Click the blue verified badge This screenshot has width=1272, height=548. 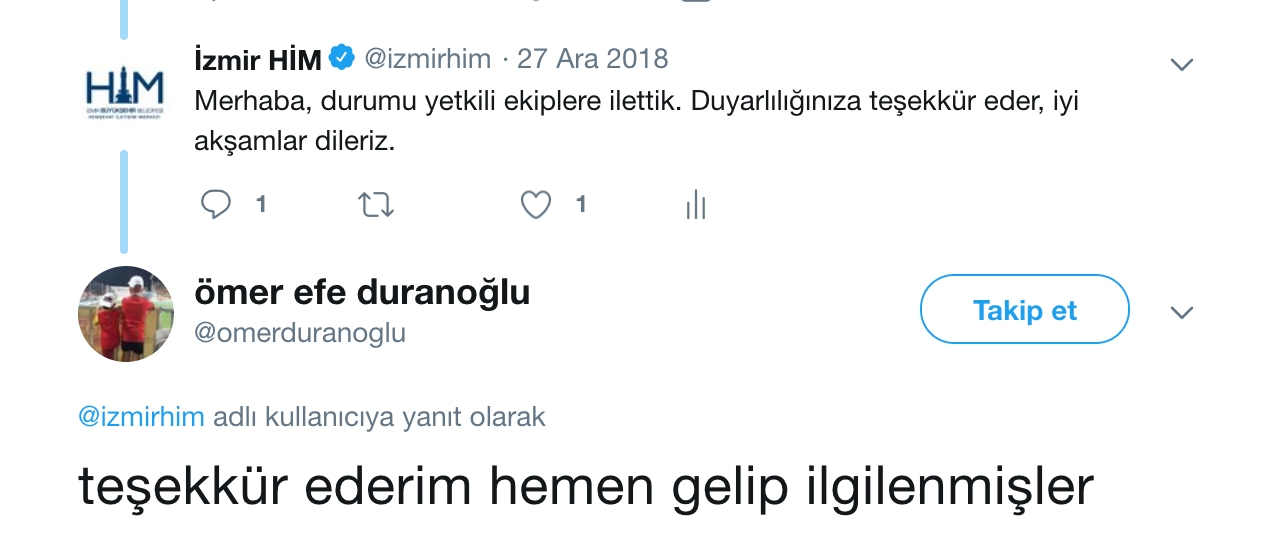point(342,59)
